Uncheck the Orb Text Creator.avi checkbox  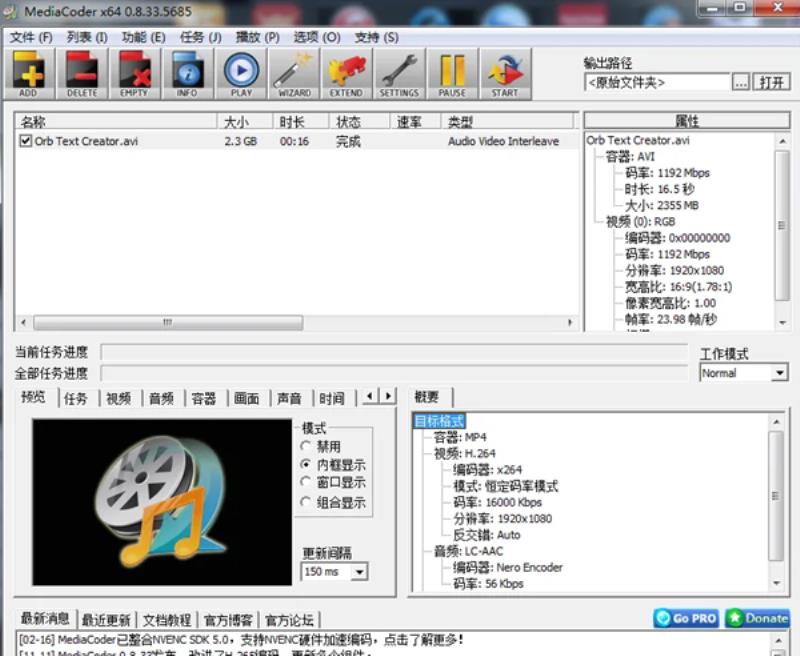[26, 141]
